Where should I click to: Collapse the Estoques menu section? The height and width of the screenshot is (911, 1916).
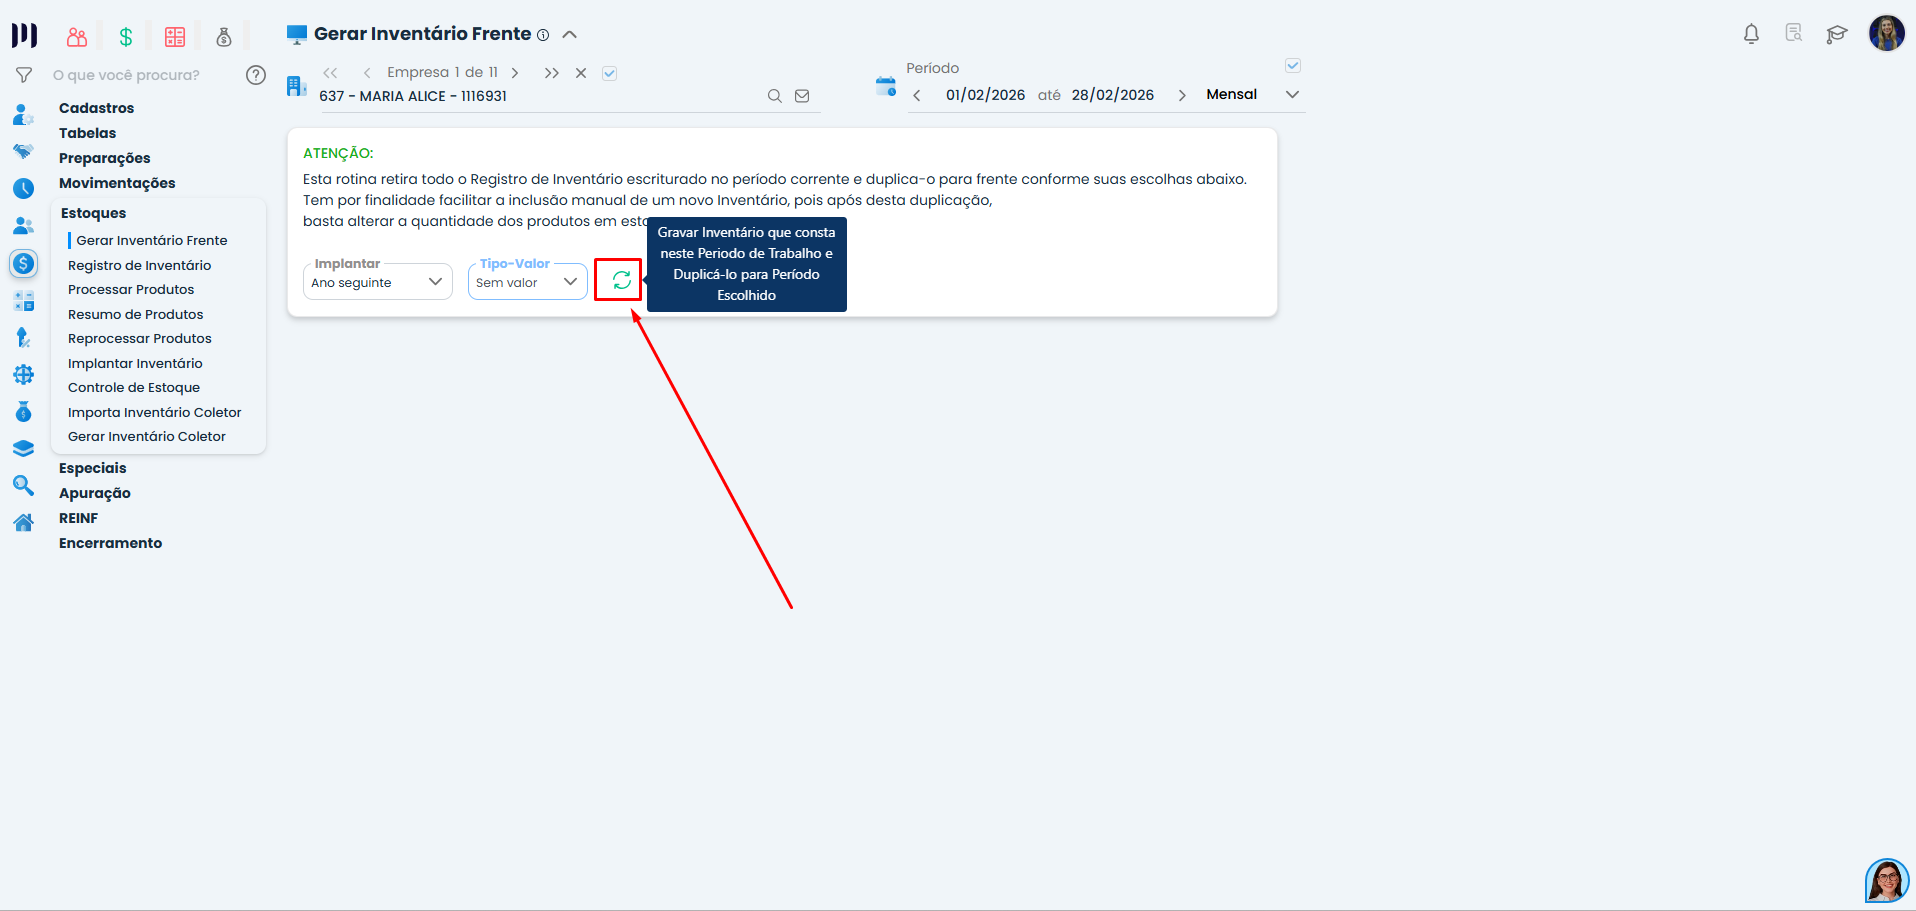pyautogui.click(x=93, y=213)
